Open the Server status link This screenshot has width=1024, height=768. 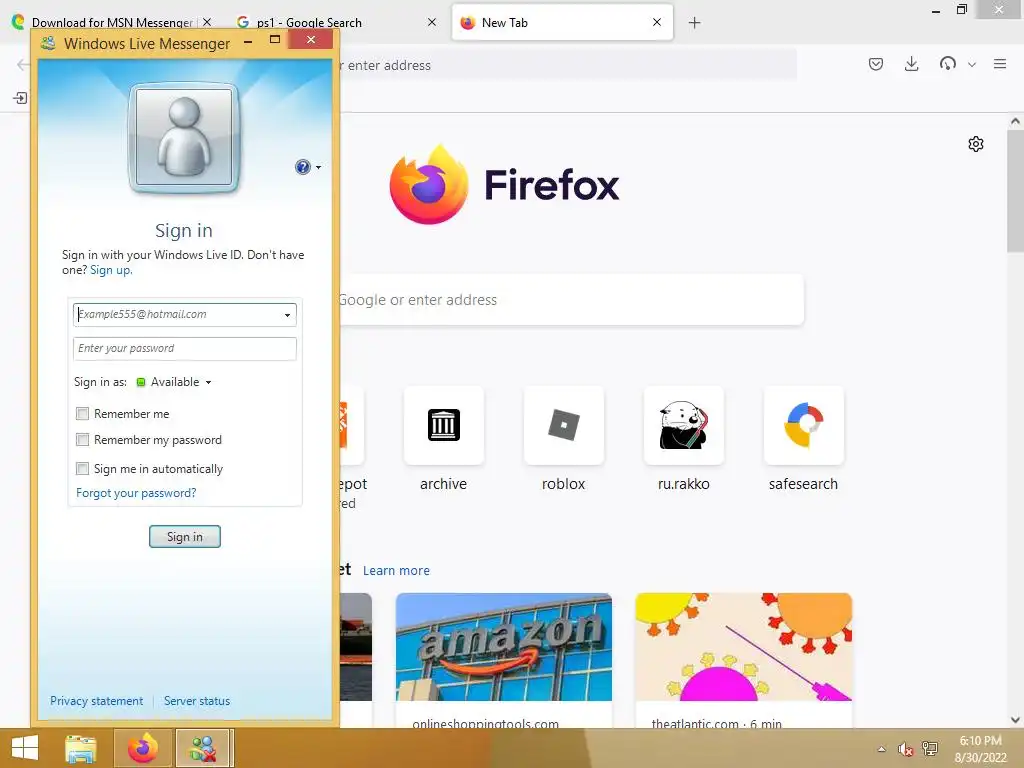(x=197, y=701)
